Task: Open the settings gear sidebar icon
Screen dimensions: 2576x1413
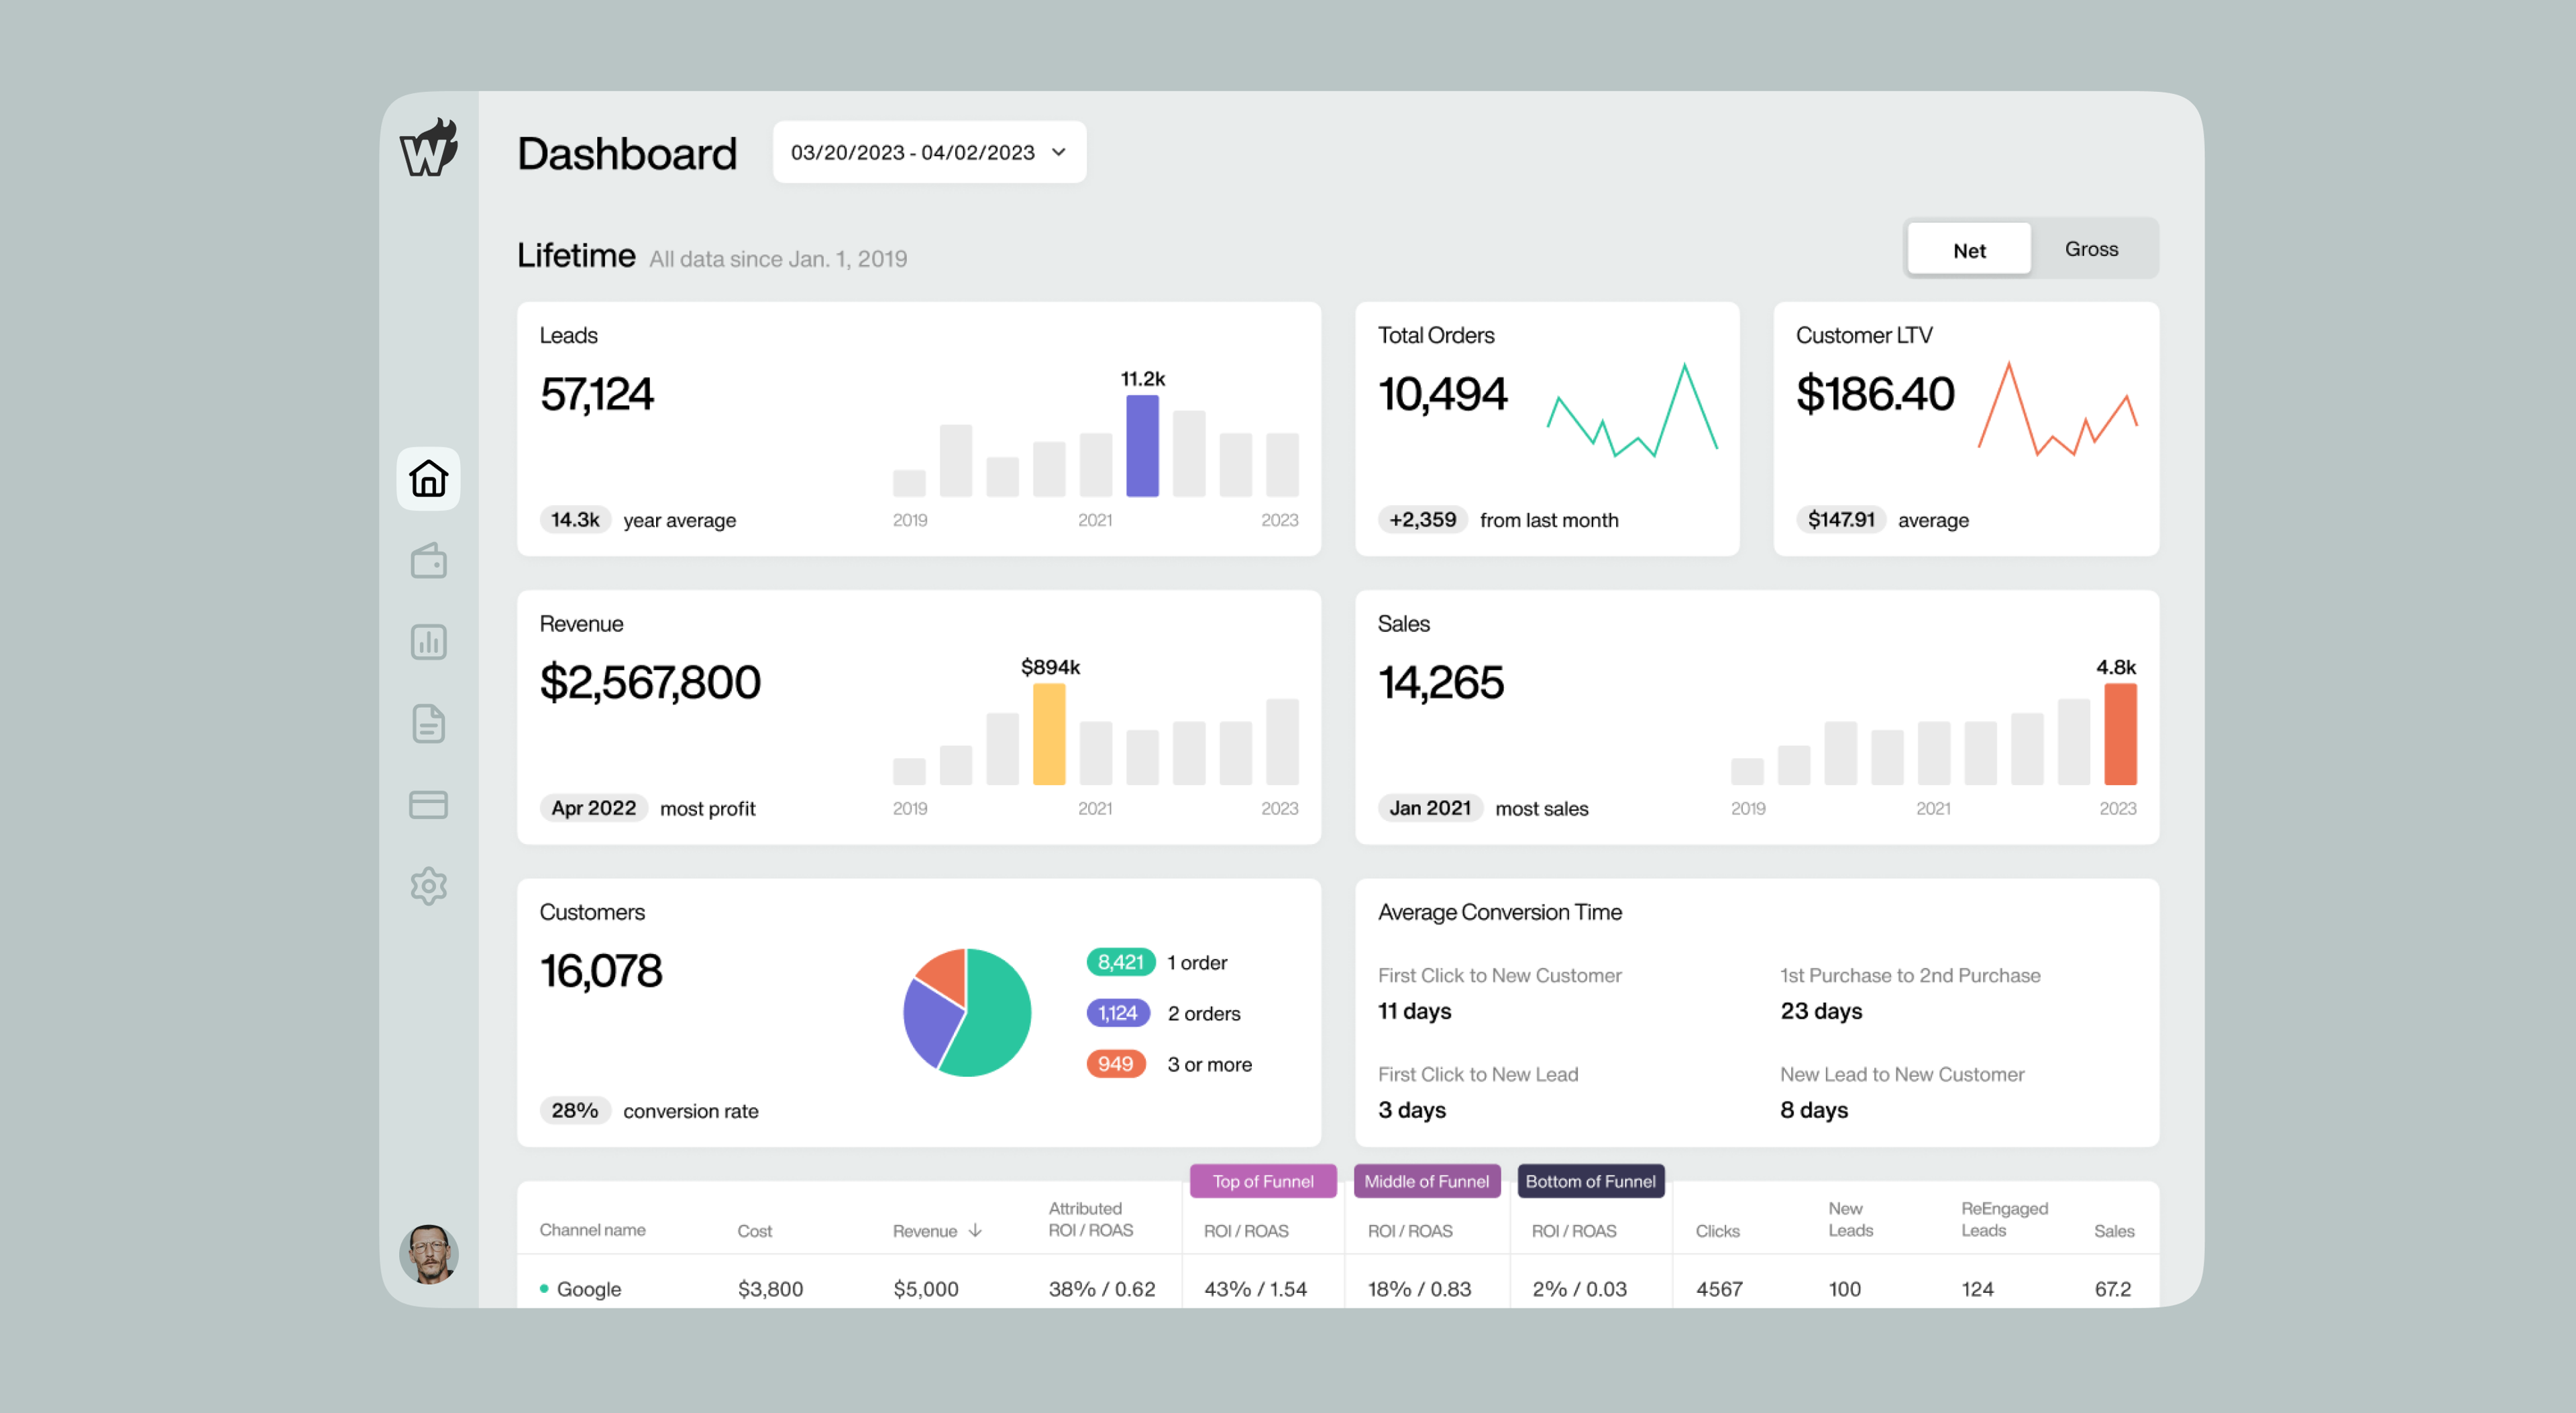Action: point(428,886)
